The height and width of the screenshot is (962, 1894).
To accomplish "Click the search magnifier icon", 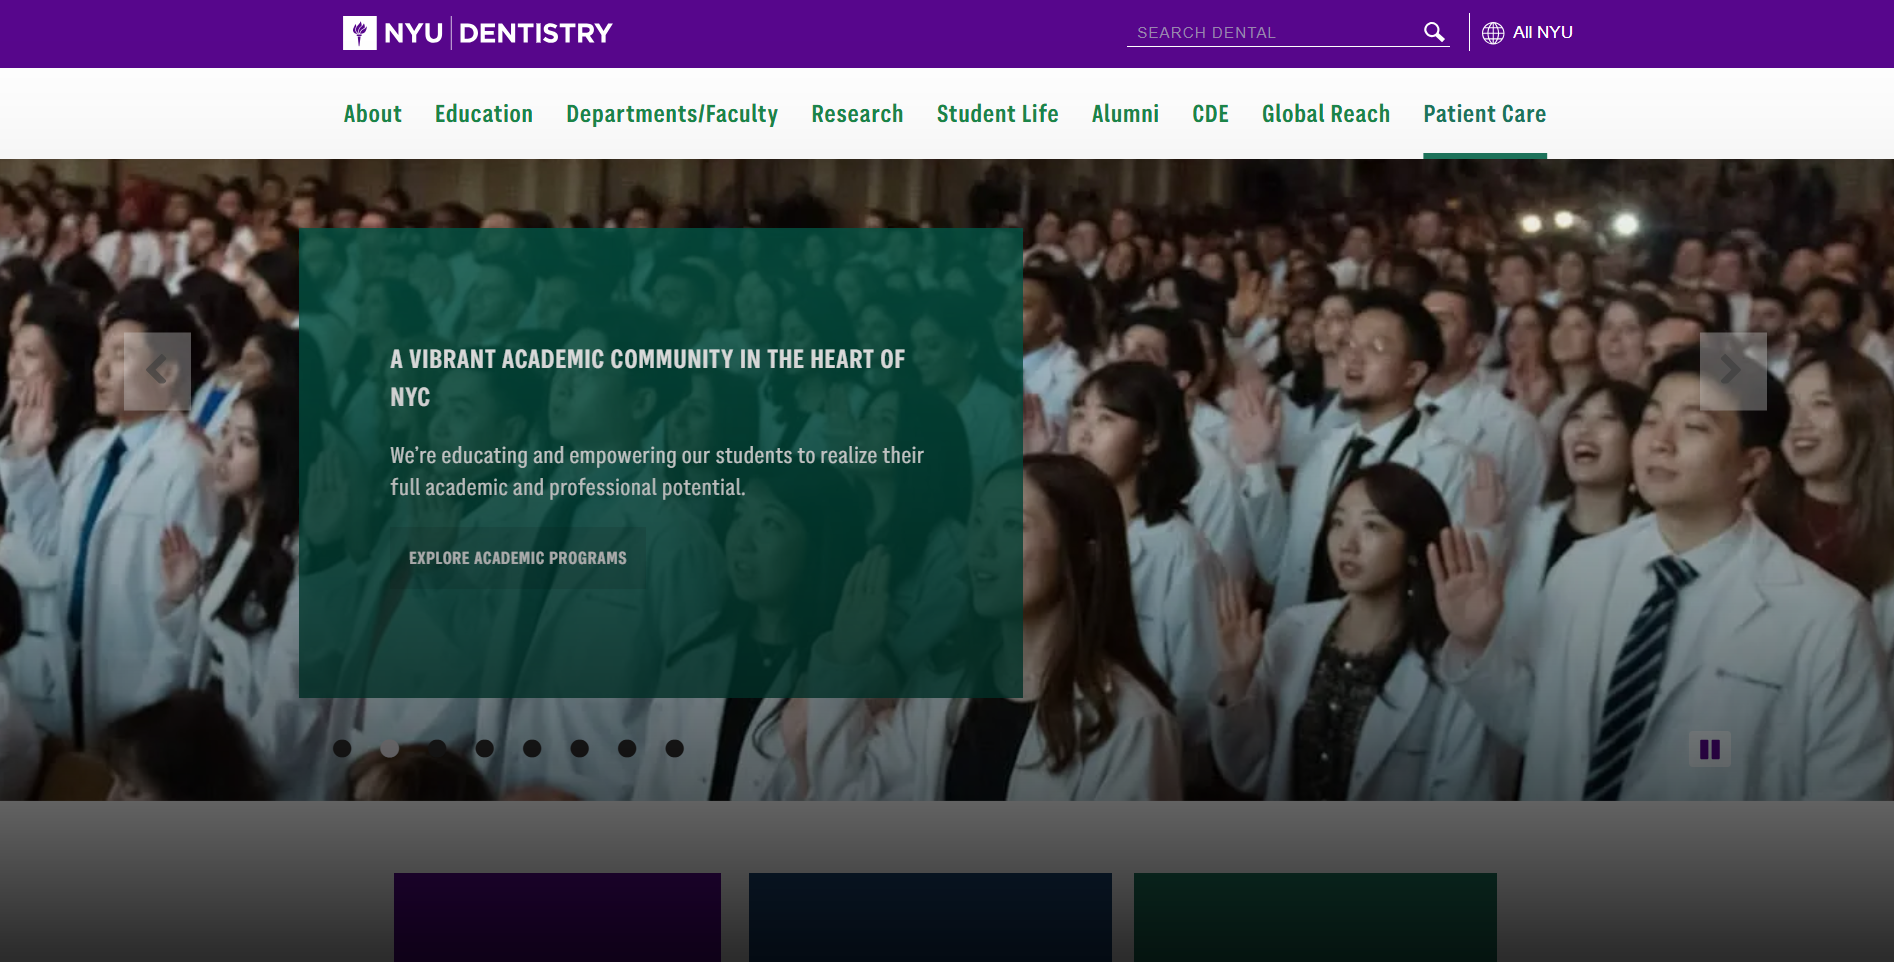I will 1434,32.
